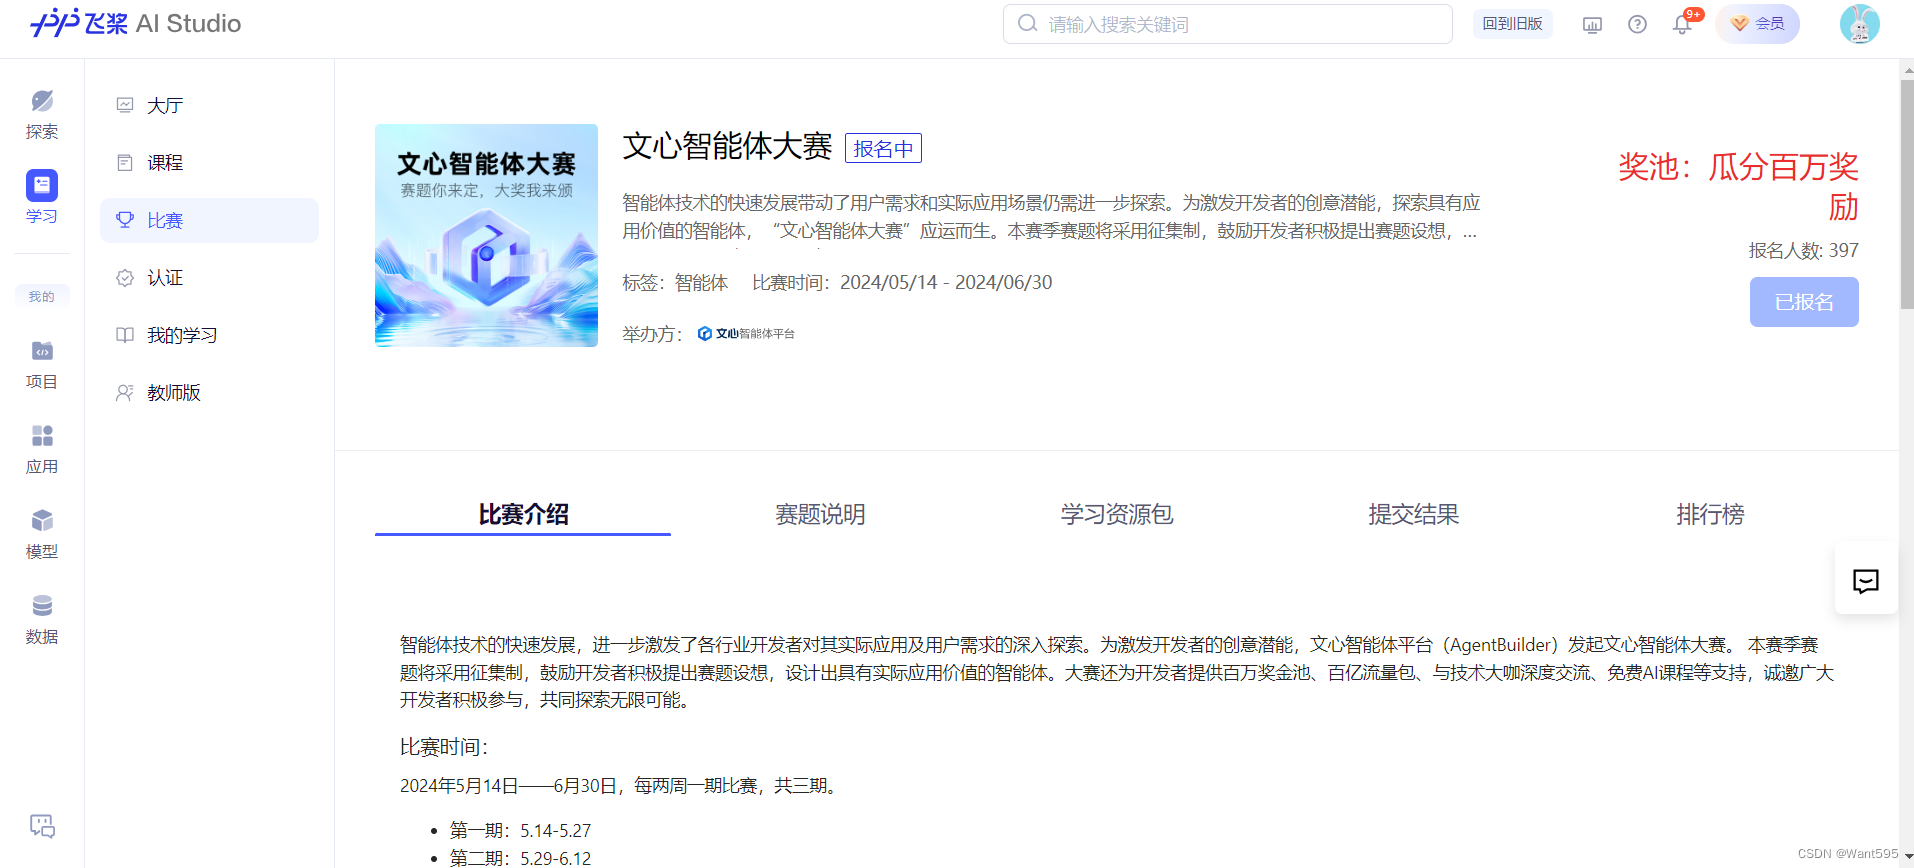The image size is (1914, 868).
Task: Click the 第一期：5.14-5.27 list item
Action: coord(520,830)
